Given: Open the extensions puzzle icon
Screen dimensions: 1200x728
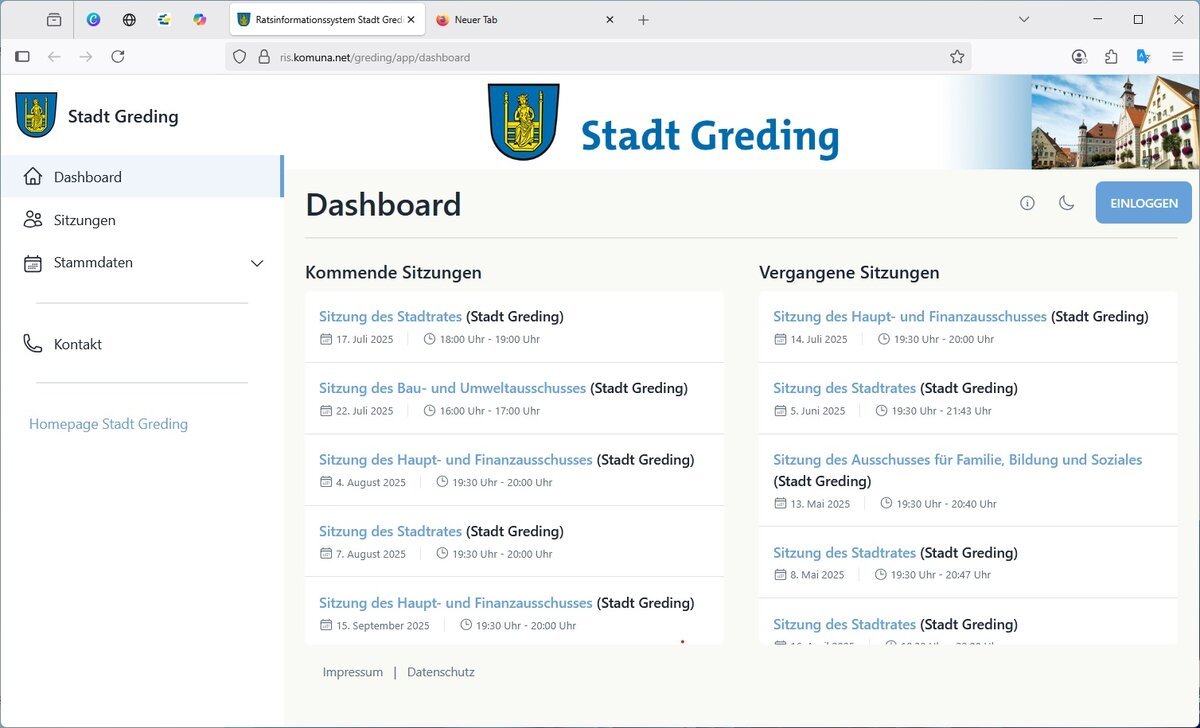Looking at the screenshot, I should 1111,57.
